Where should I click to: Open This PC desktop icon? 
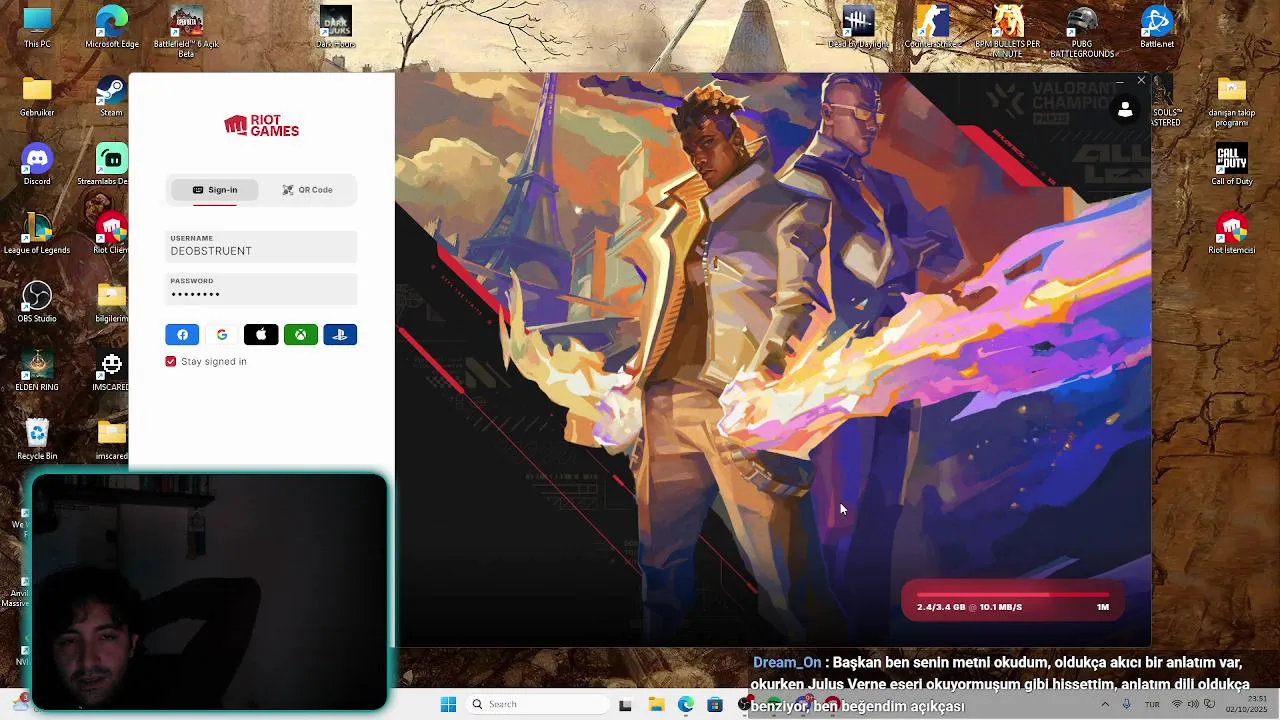click(37, 27)
